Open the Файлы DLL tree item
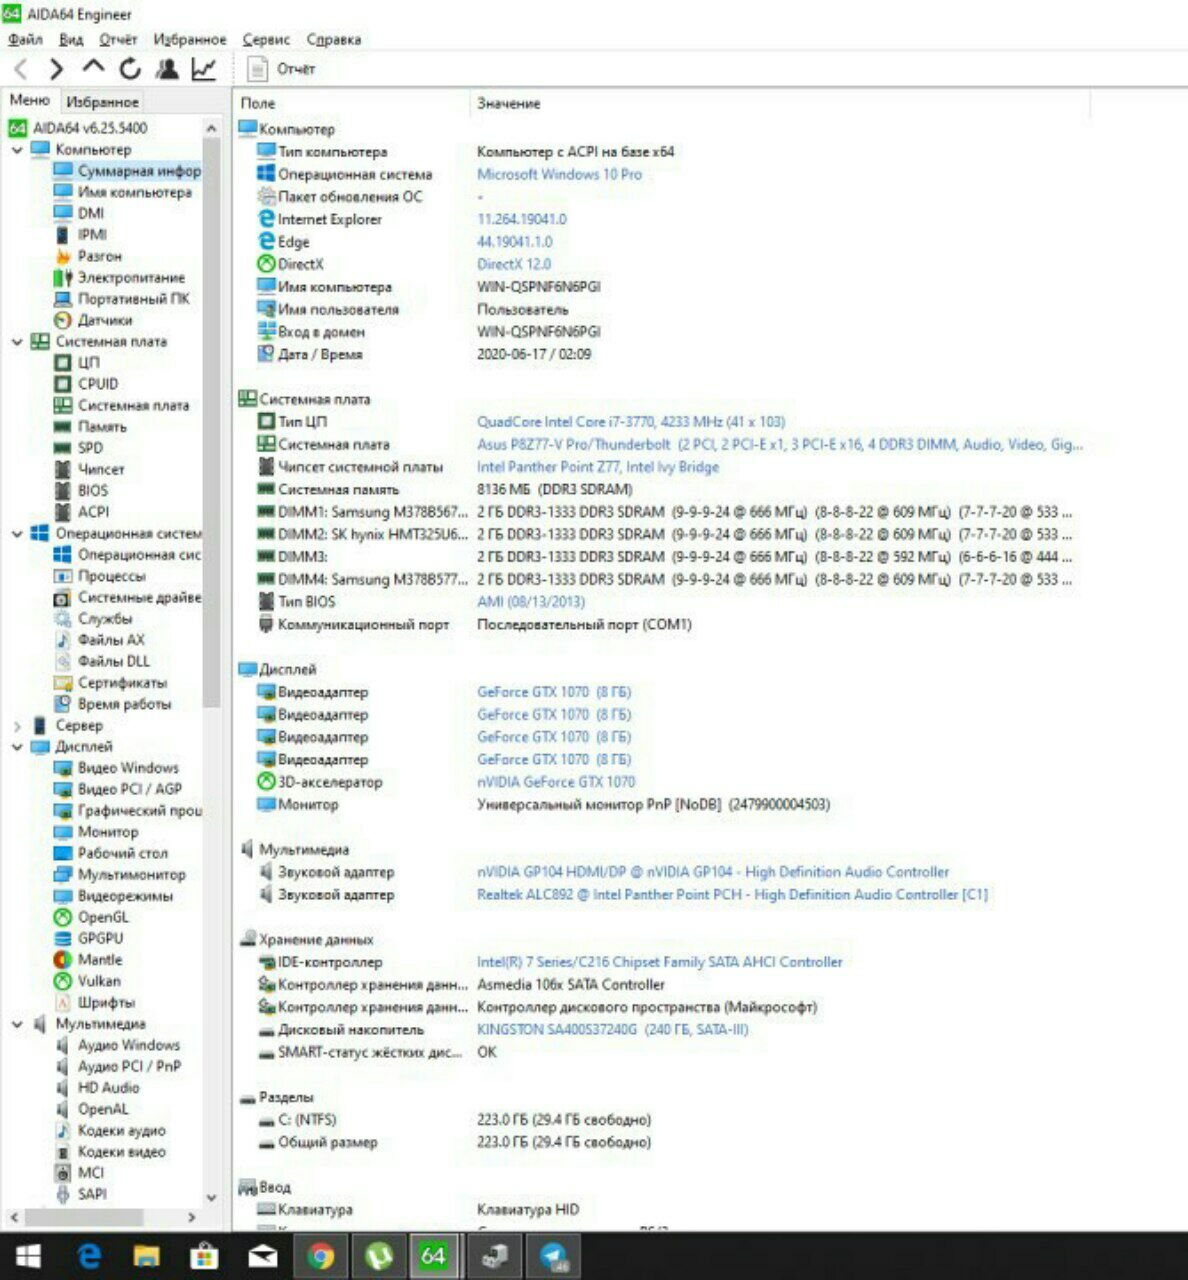 (101, 661)
